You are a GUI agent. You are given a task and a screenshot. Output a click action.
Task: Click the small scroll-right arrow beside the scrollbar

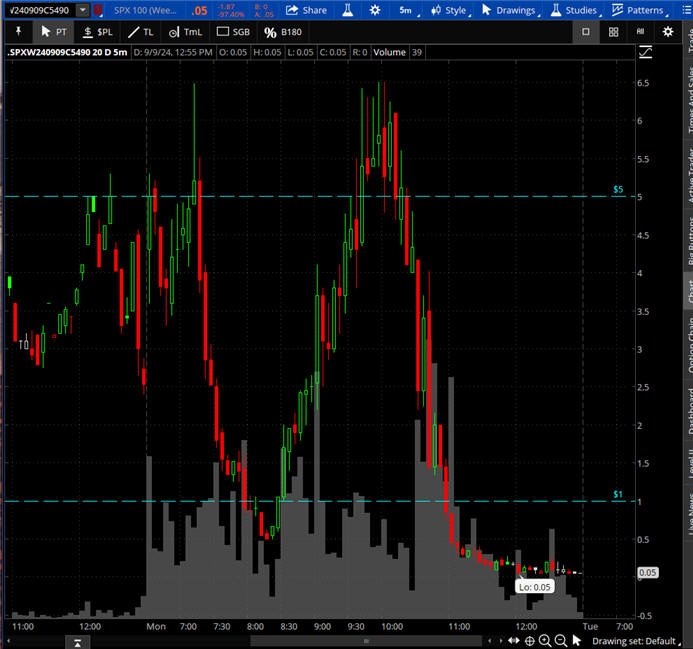coord(500,641)
